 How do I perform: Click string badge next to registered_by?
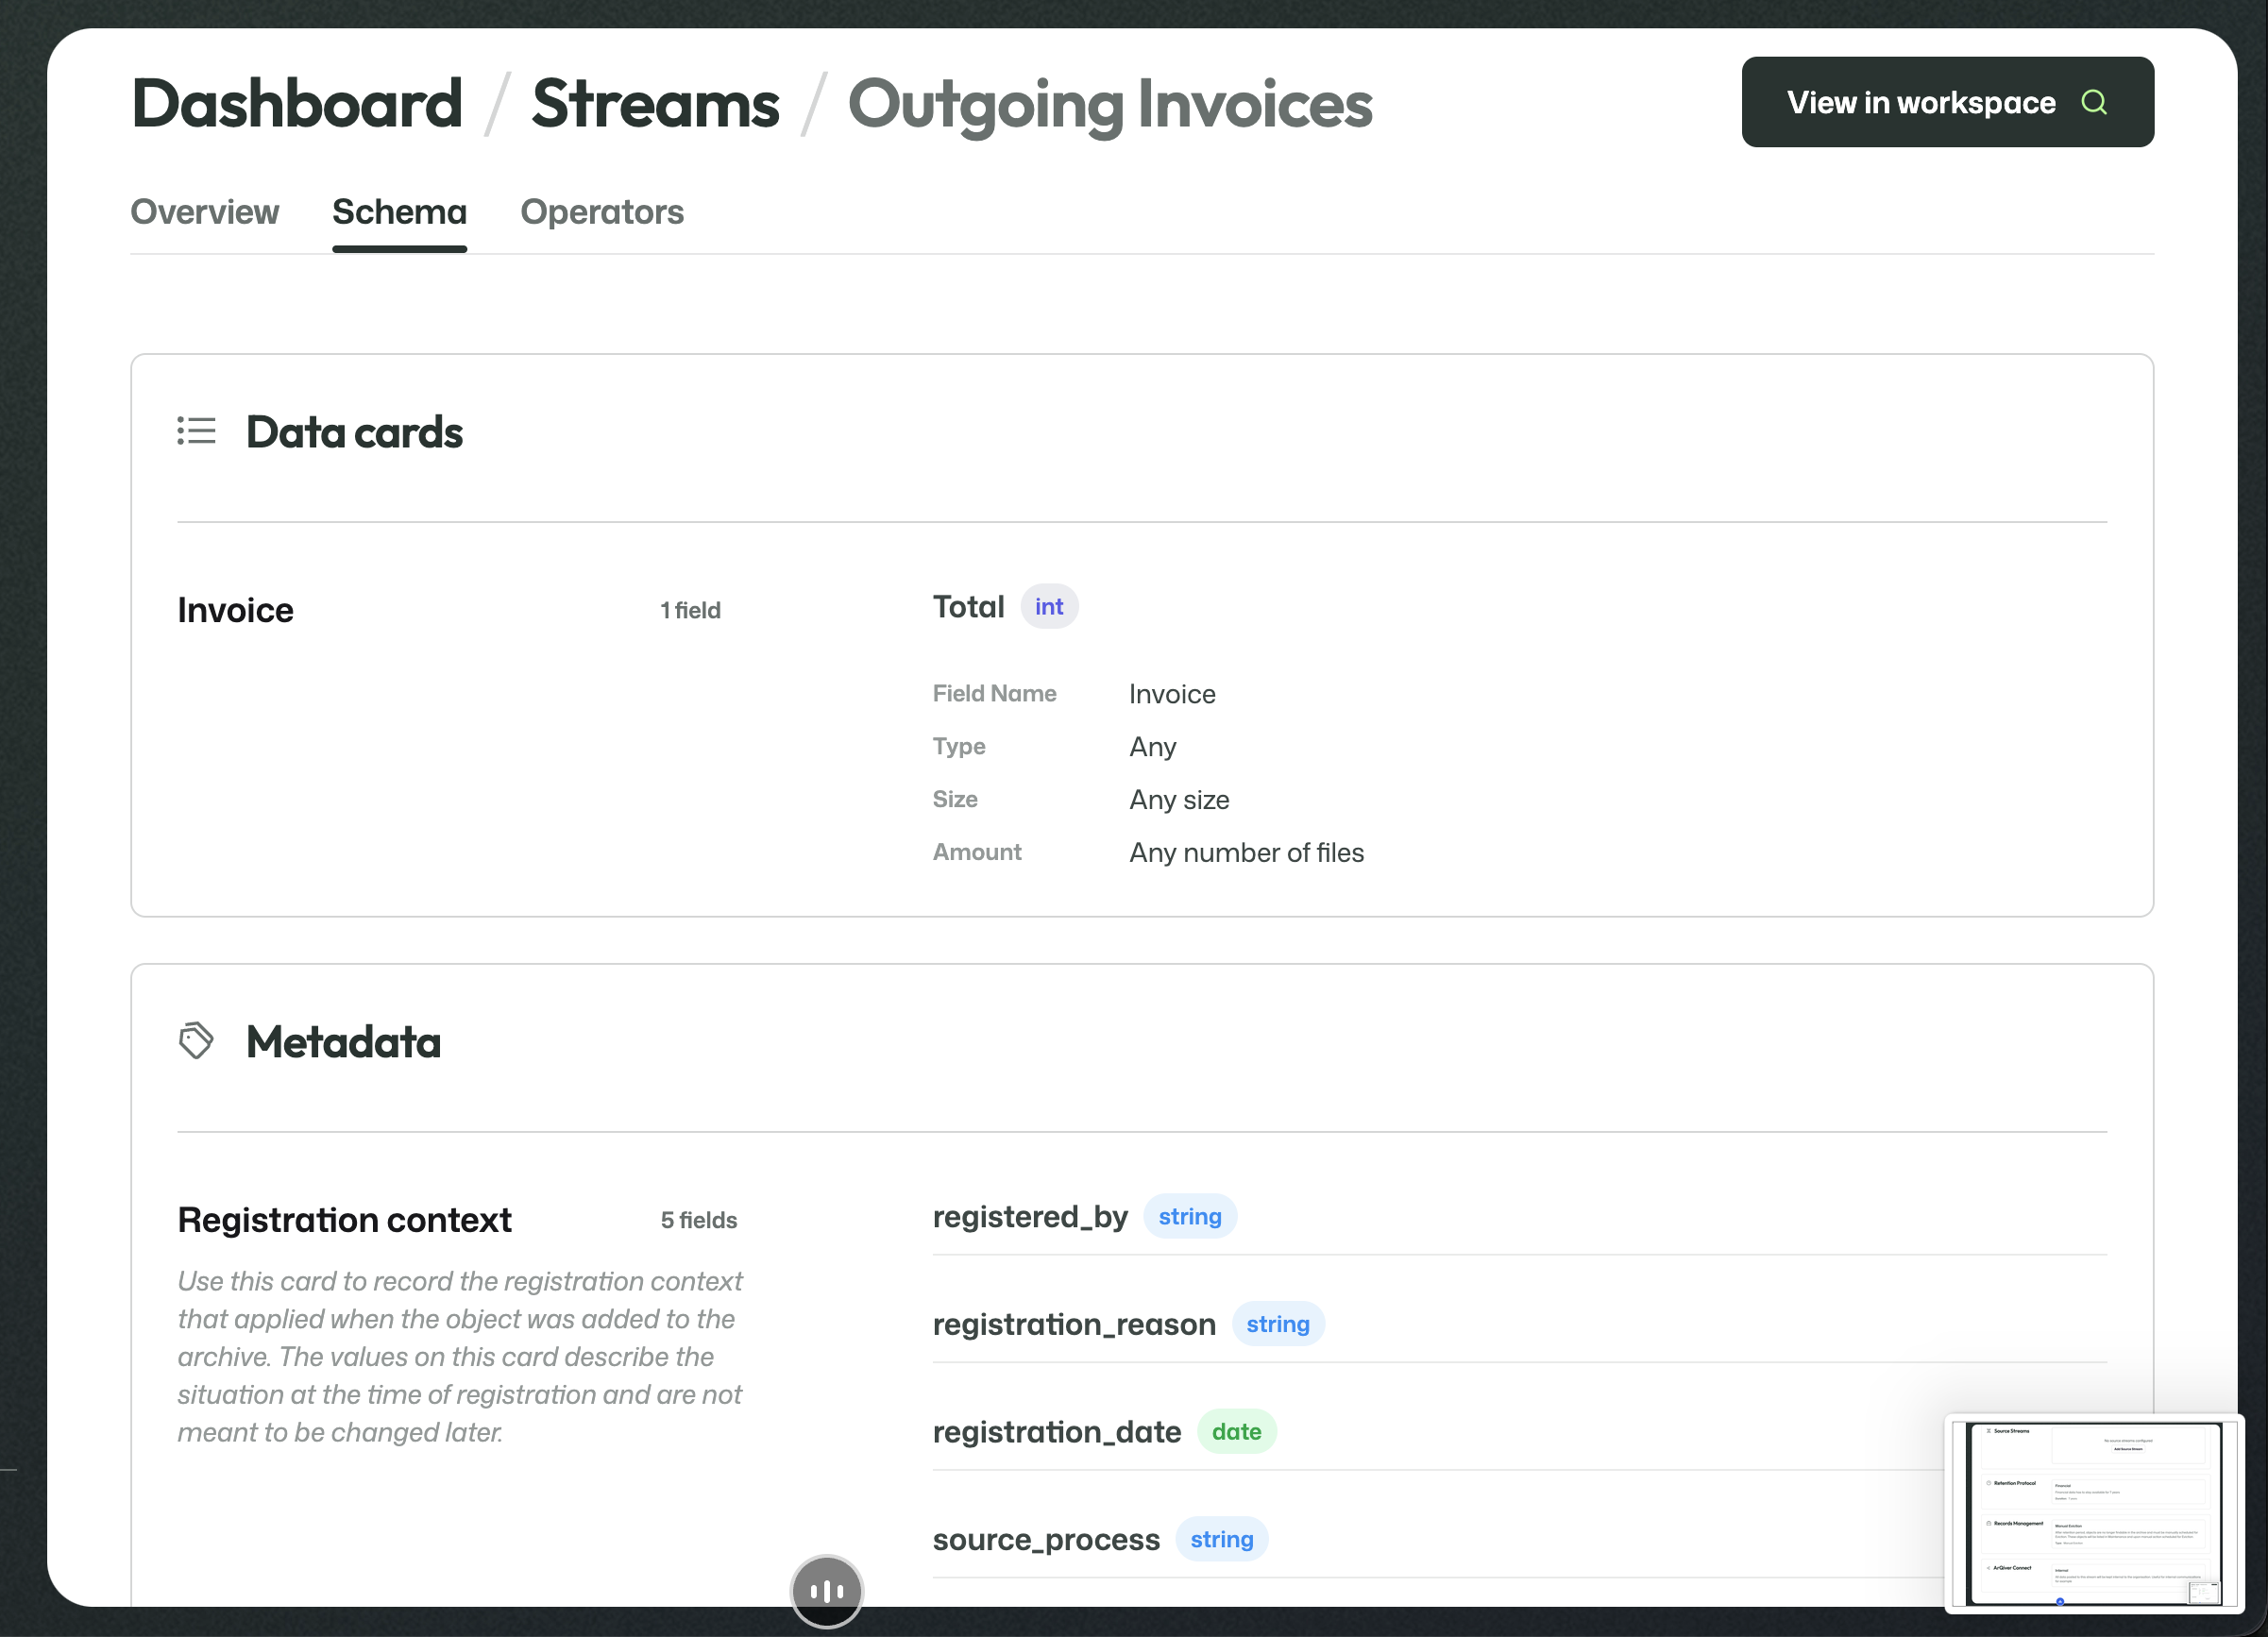coord(1190,1216)
